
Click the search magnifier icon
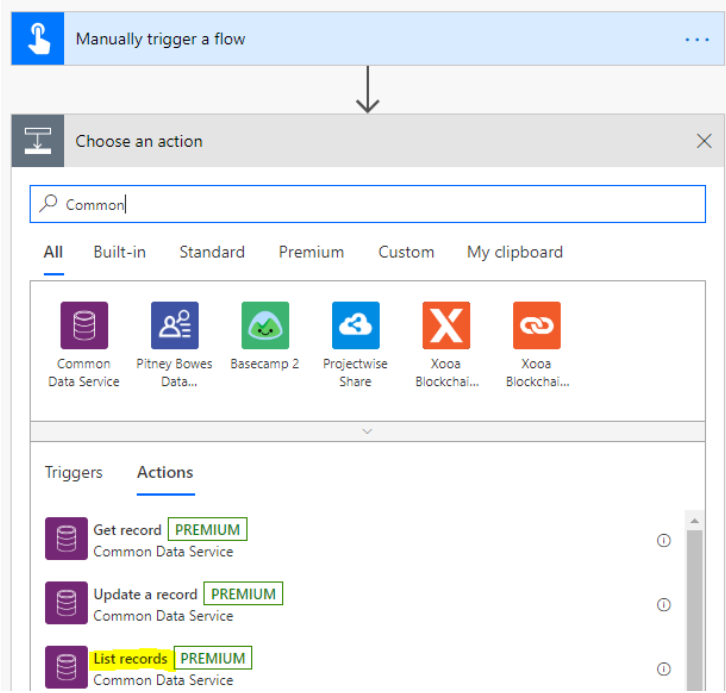tap(48, 203)
